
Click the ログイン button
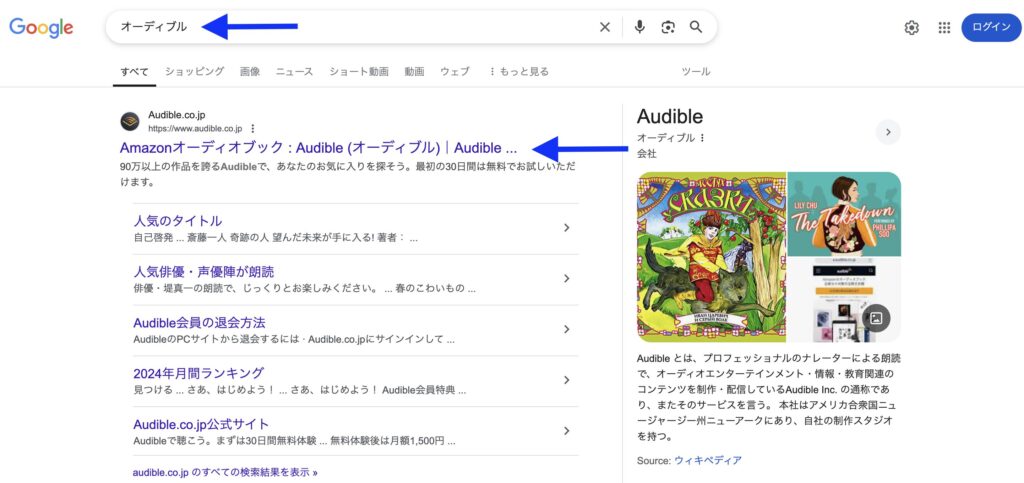pos(991,27)
